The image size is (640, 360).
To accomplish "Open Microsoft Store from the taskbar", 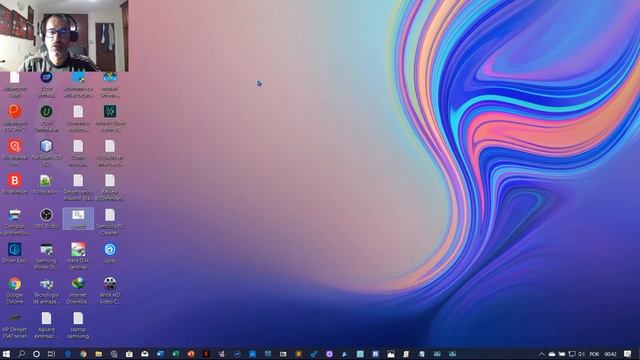I will [129, 354].
